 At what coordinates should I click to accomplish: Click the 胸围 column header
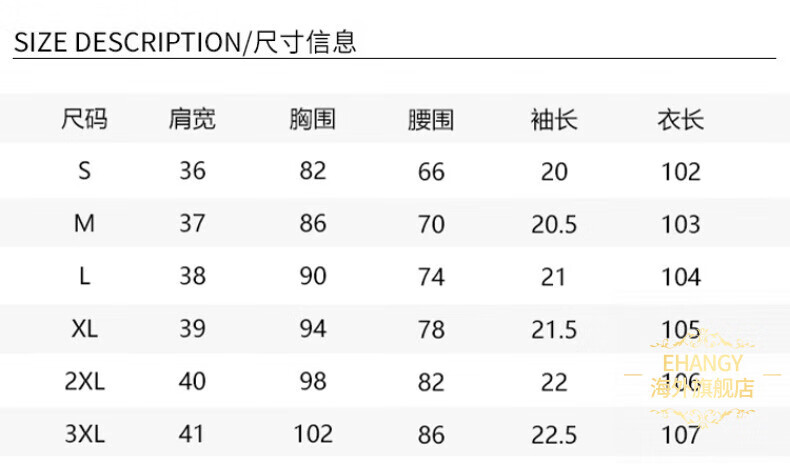(312, 120)
